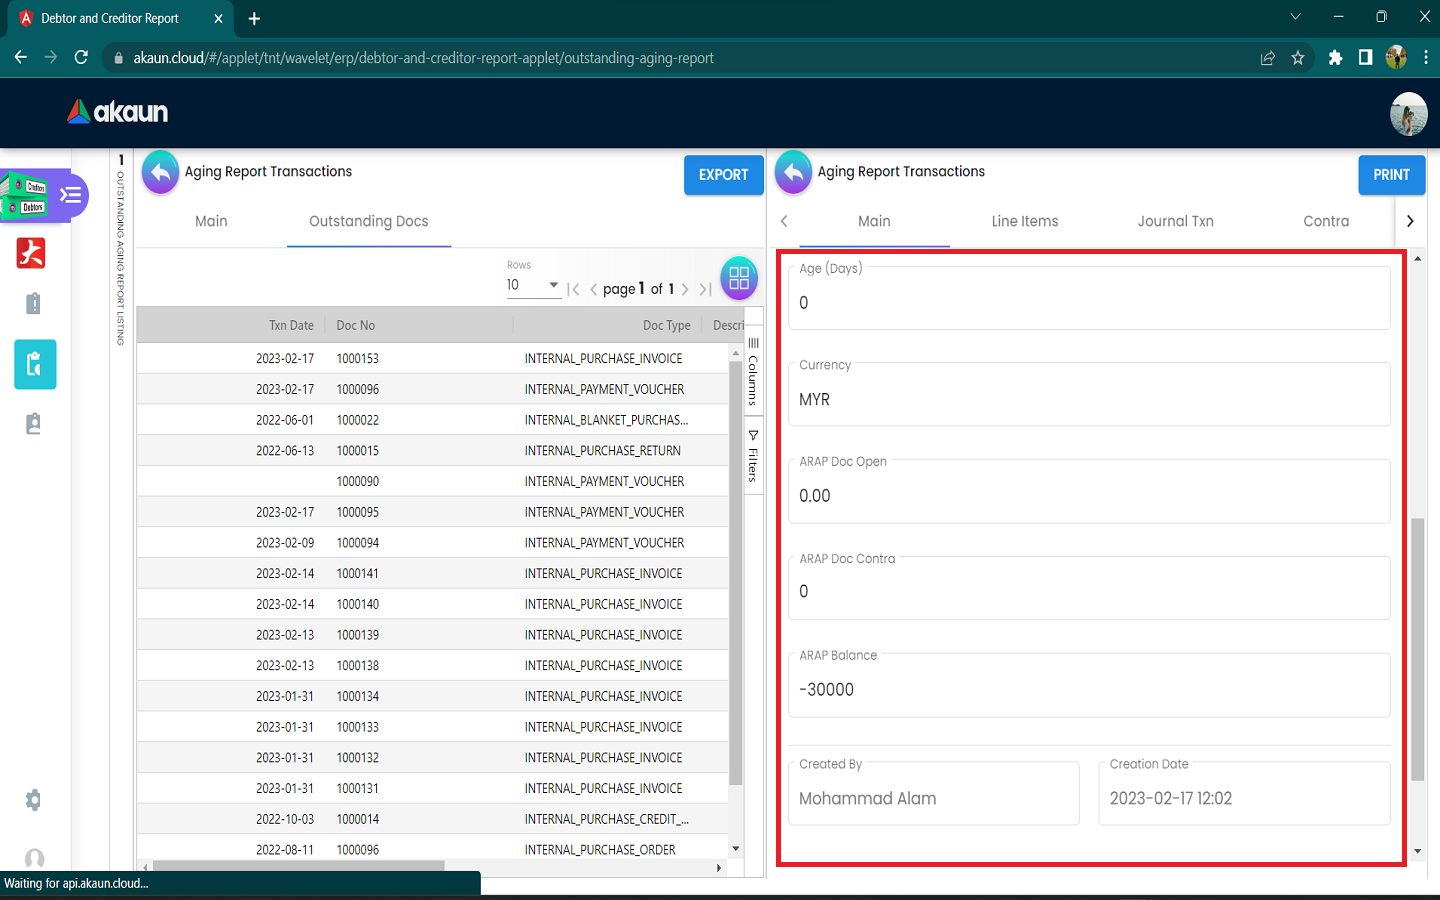Screen dimensions: 1440x900
Task: Click the user avatar in akaun header
Action: 1408,114
